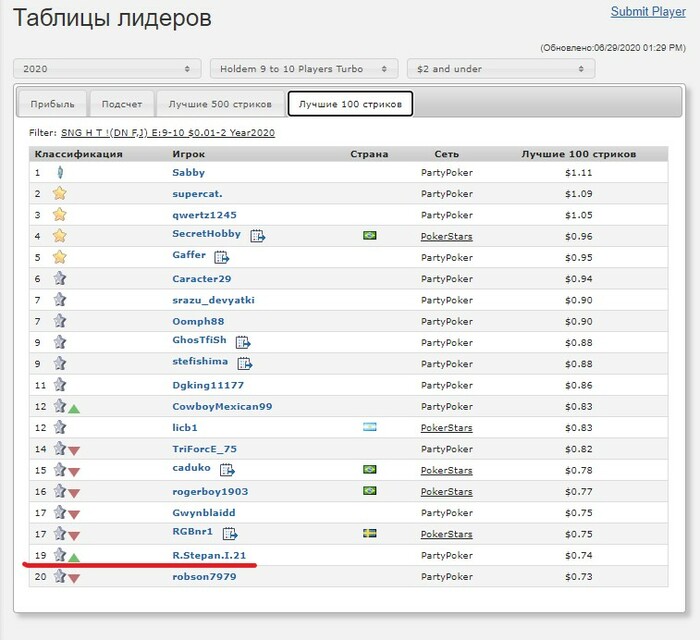The image size is (700, 640).
Task: Click the red down arrow in TriForcE_75 row
Action: coord(74,451)
